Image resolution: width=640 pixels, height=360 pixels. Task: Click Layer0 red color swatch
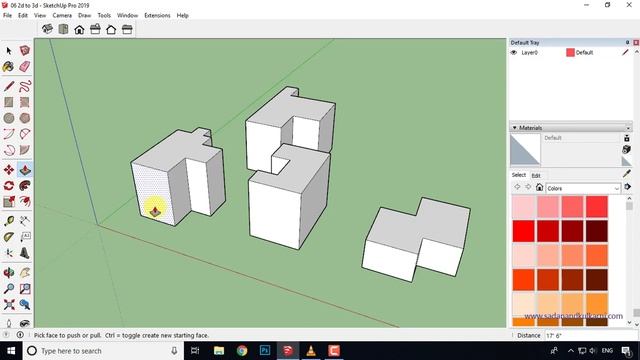coord(570,53)
